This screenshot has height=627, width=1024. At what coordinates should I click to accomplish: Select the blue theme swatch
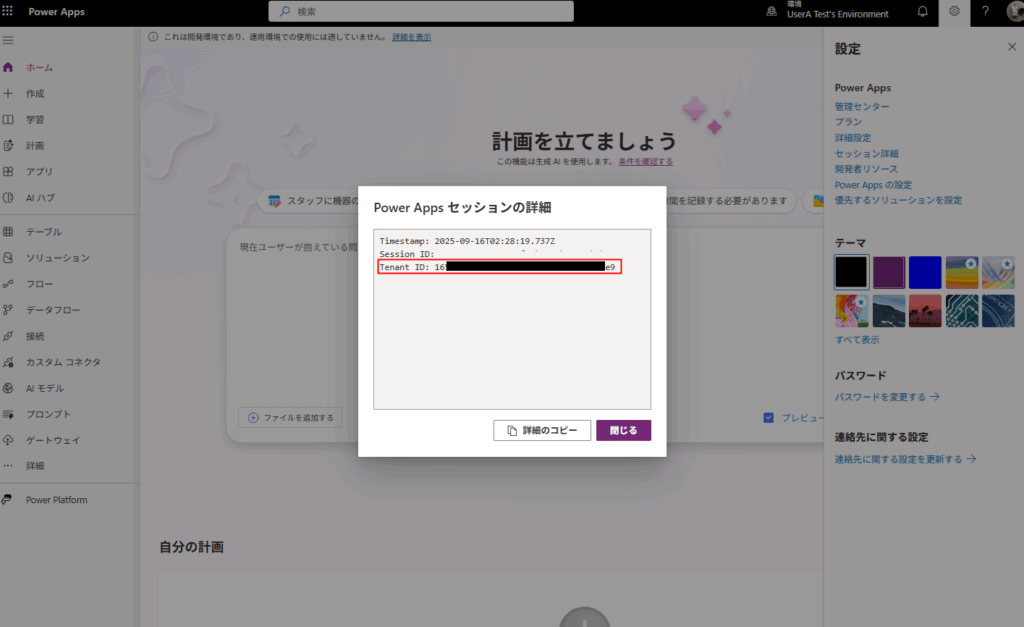click(x=925, y=272)
